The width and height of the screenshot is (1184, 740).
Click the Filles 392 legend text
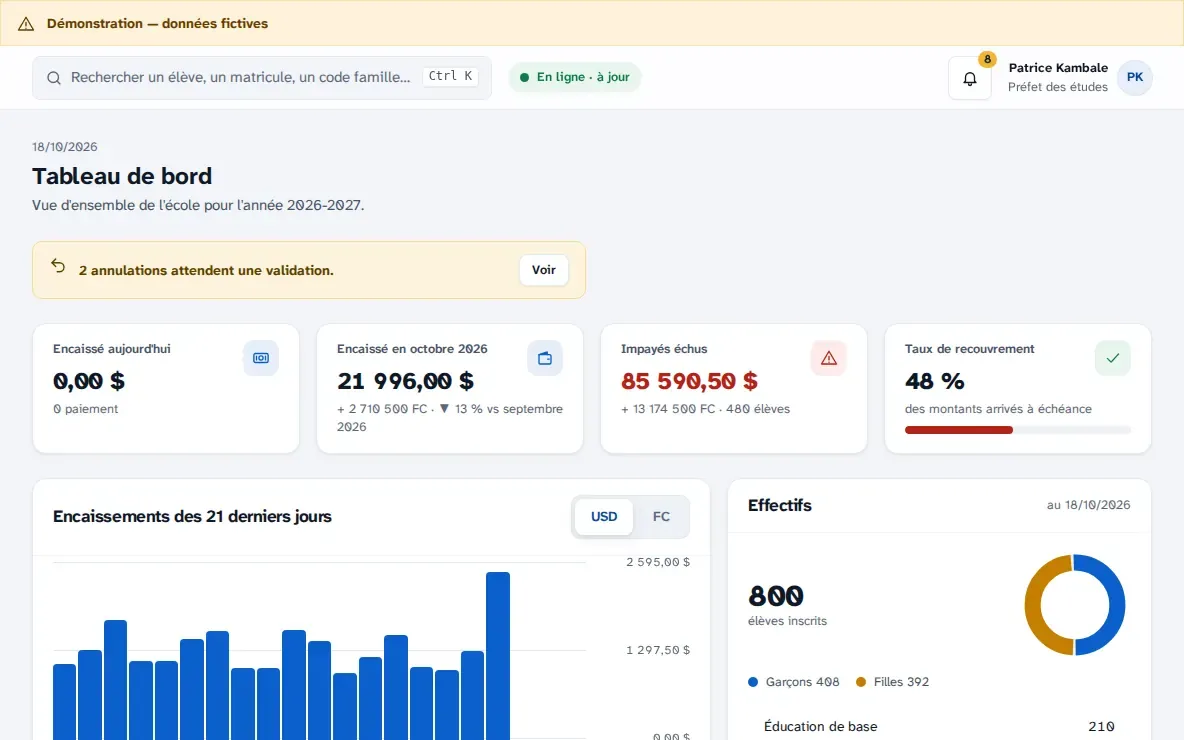pos(901,682)
